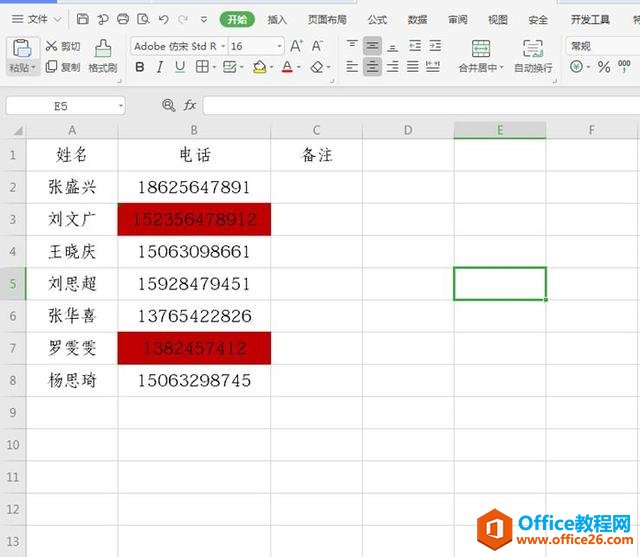
Task: Click the eraser clear-format icon
Action: [x=317, y=67]
